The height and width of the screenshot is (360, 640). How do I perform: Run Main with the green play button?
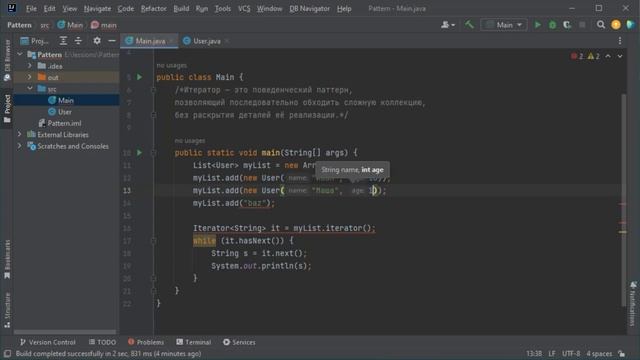(538, 25)
